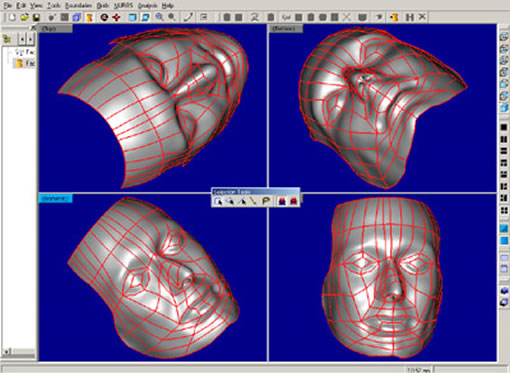Click the four-viewport layout icon in right sidebar
The height and width of the screenshot is (373, 510).
coord(504,210)
